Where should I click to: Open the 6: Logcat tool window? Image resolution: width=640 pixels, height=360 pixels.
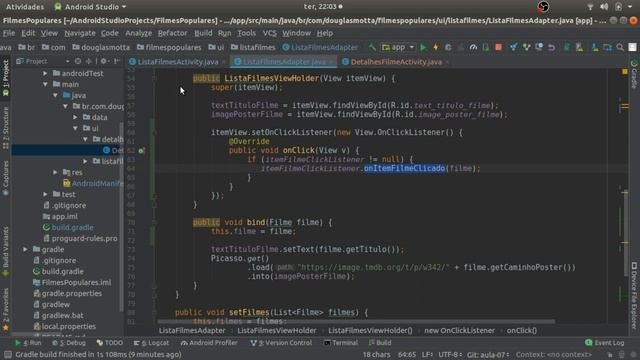click(x=152, y=343)
